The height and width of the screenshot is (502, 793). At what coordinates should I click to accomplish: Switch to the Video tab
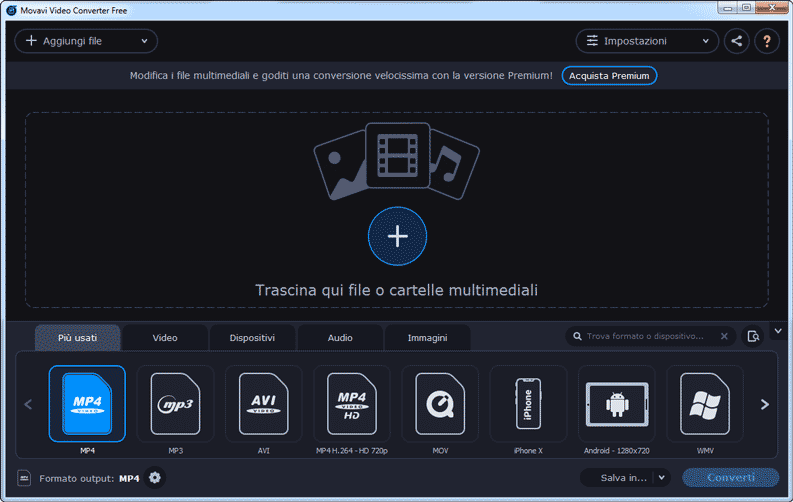coord(165,338)
